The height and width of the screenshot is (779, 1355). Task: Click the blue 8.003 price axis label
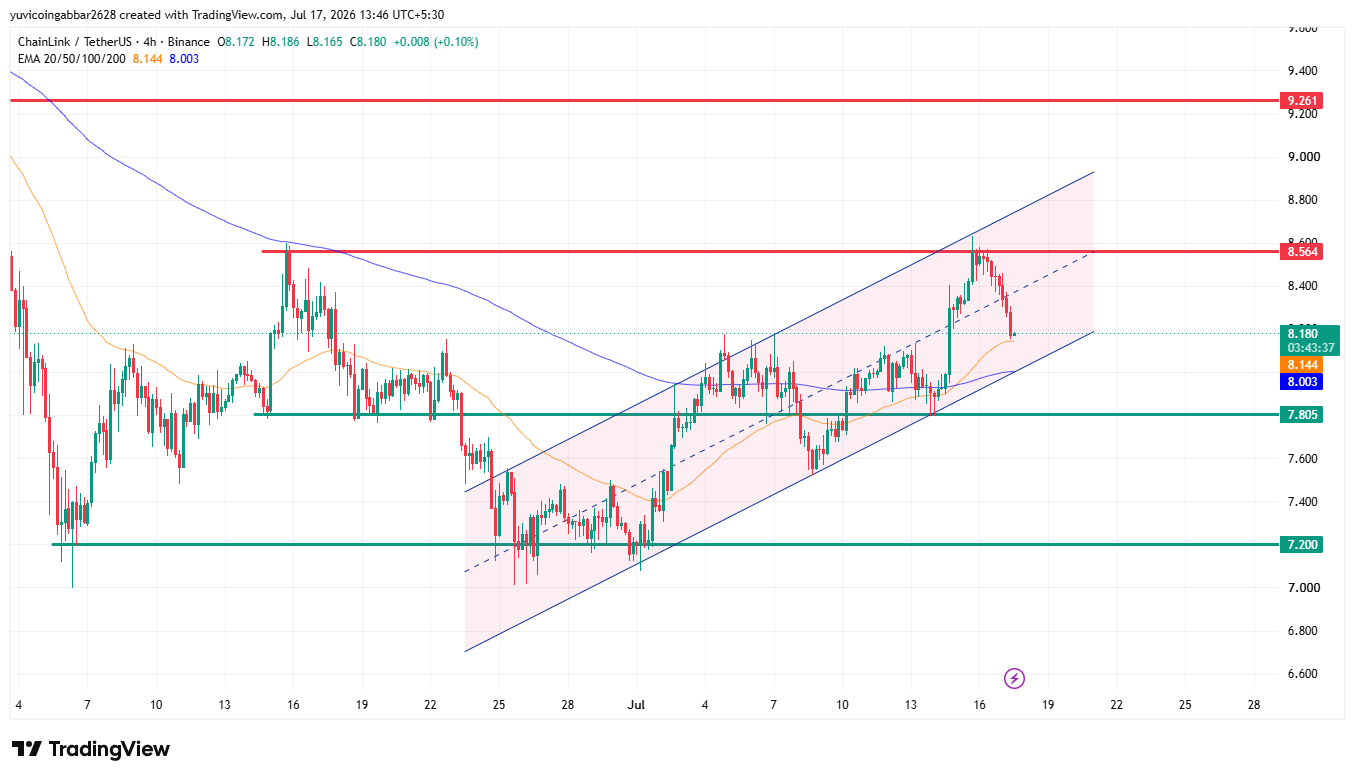[x=1301, y=382]
